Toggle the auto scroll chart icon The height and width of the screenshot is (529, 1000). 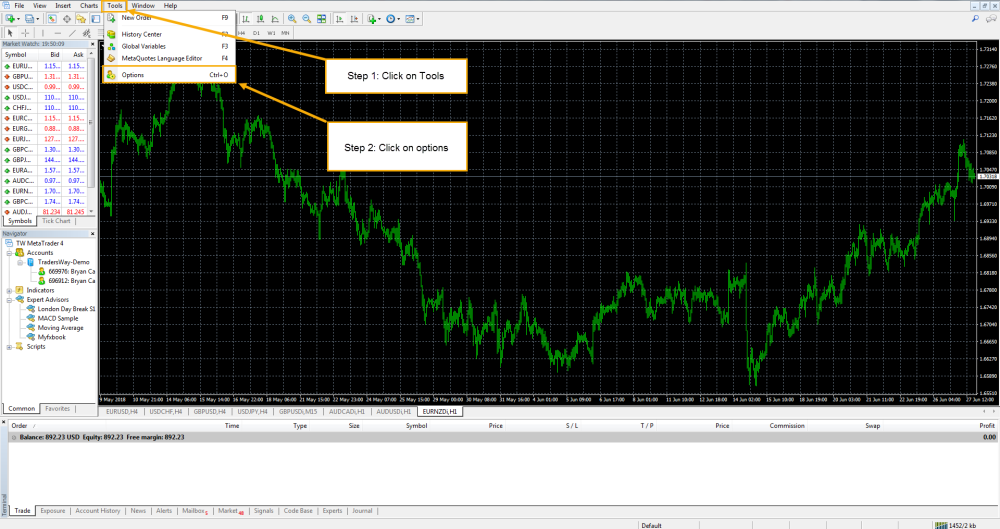[x=339, y=19]
